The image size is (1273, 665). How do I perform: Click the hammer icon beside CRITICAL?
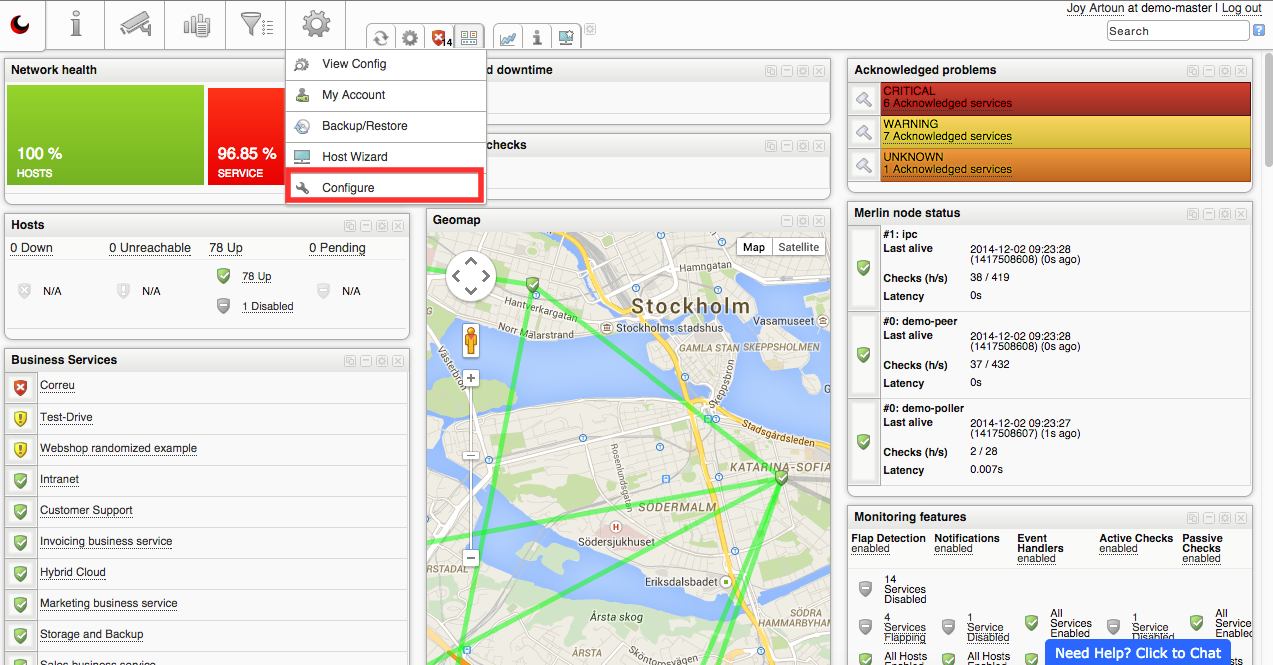click(863, 99)
